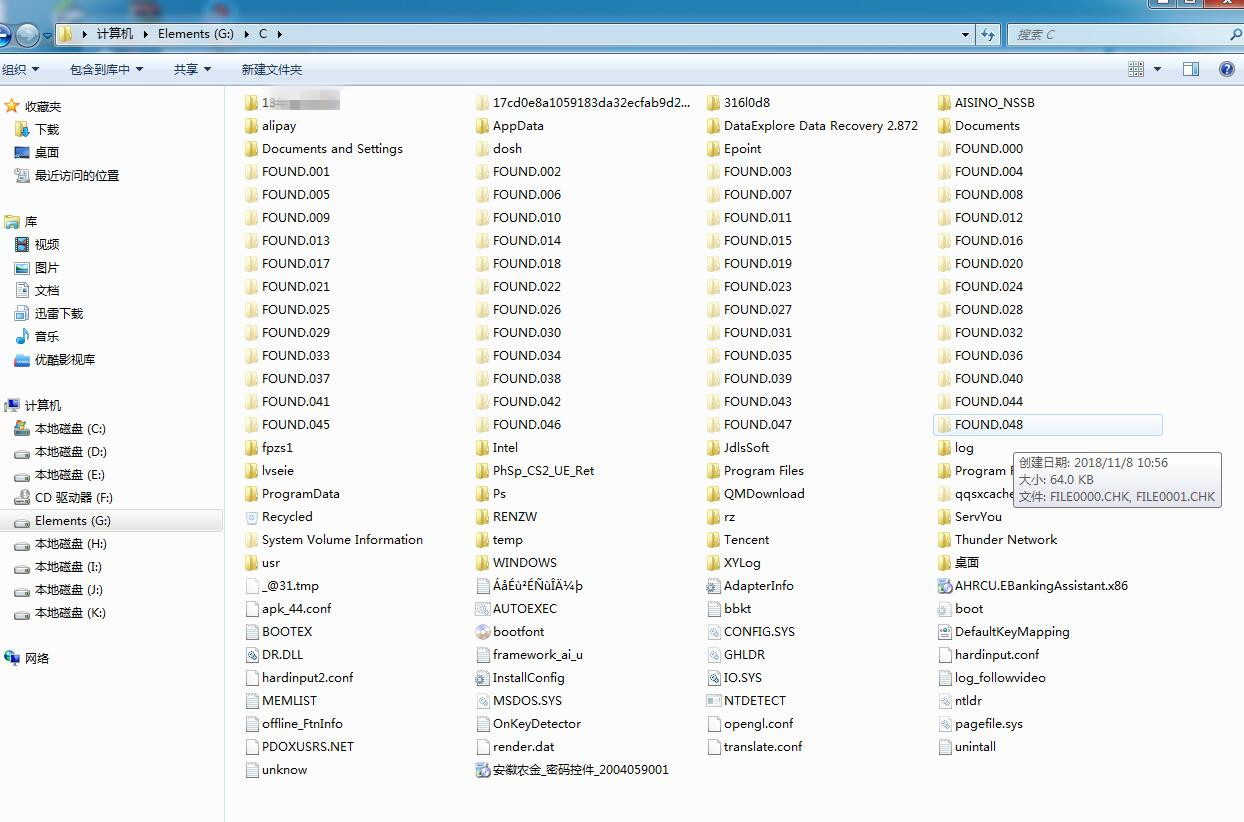Open the 包含到库中 dropdown menu
1244x822 pixels.
106,69
